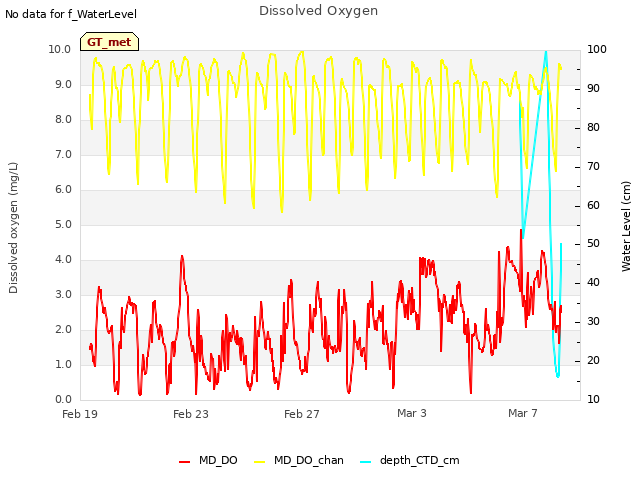640x480 pixels.
Task: Click the Feb 19 x-axis label
Action: pyautogui.click(x=80, y=414)
